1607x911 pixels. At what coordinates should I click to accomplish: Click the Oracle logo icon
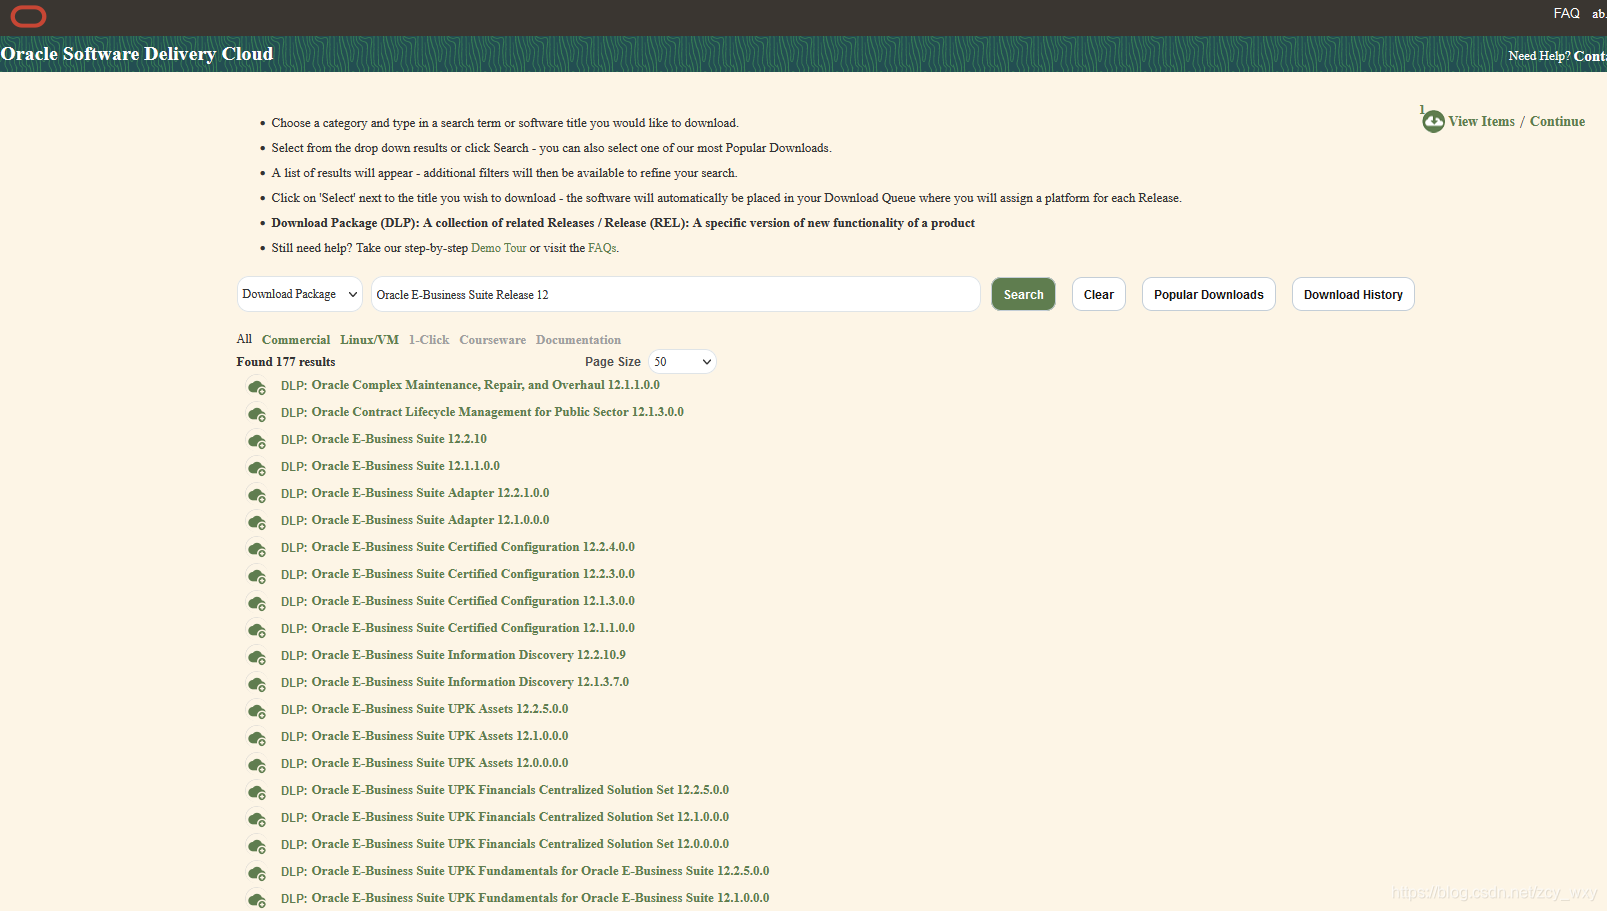tap(28, 16)
